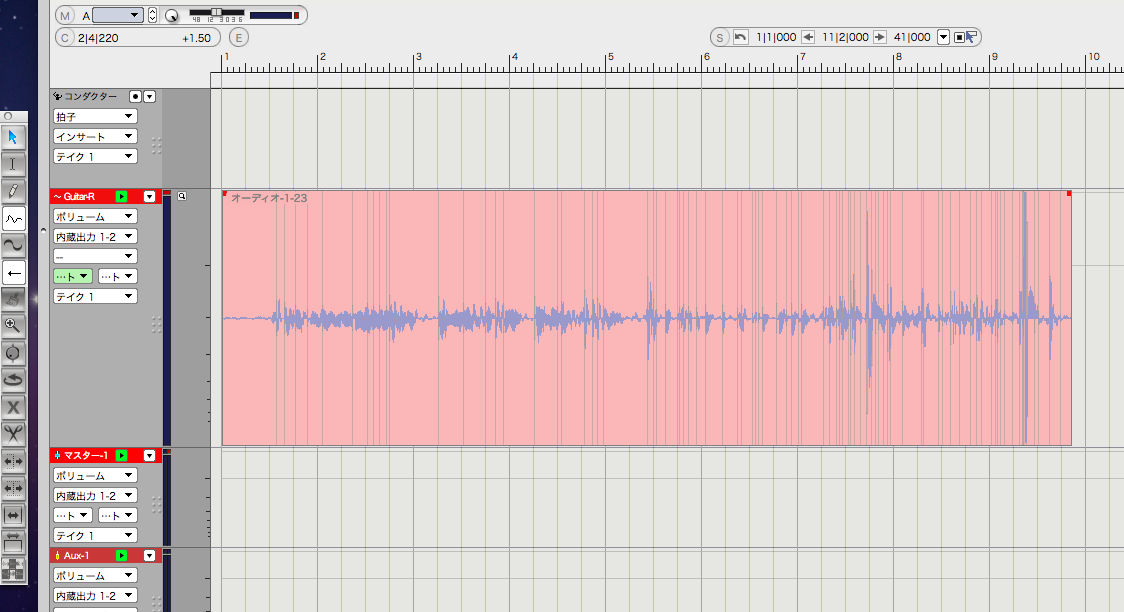Toggle play-enable on マスター-1 track
Screen dimensions: 1124x612
tap(121, 456)
